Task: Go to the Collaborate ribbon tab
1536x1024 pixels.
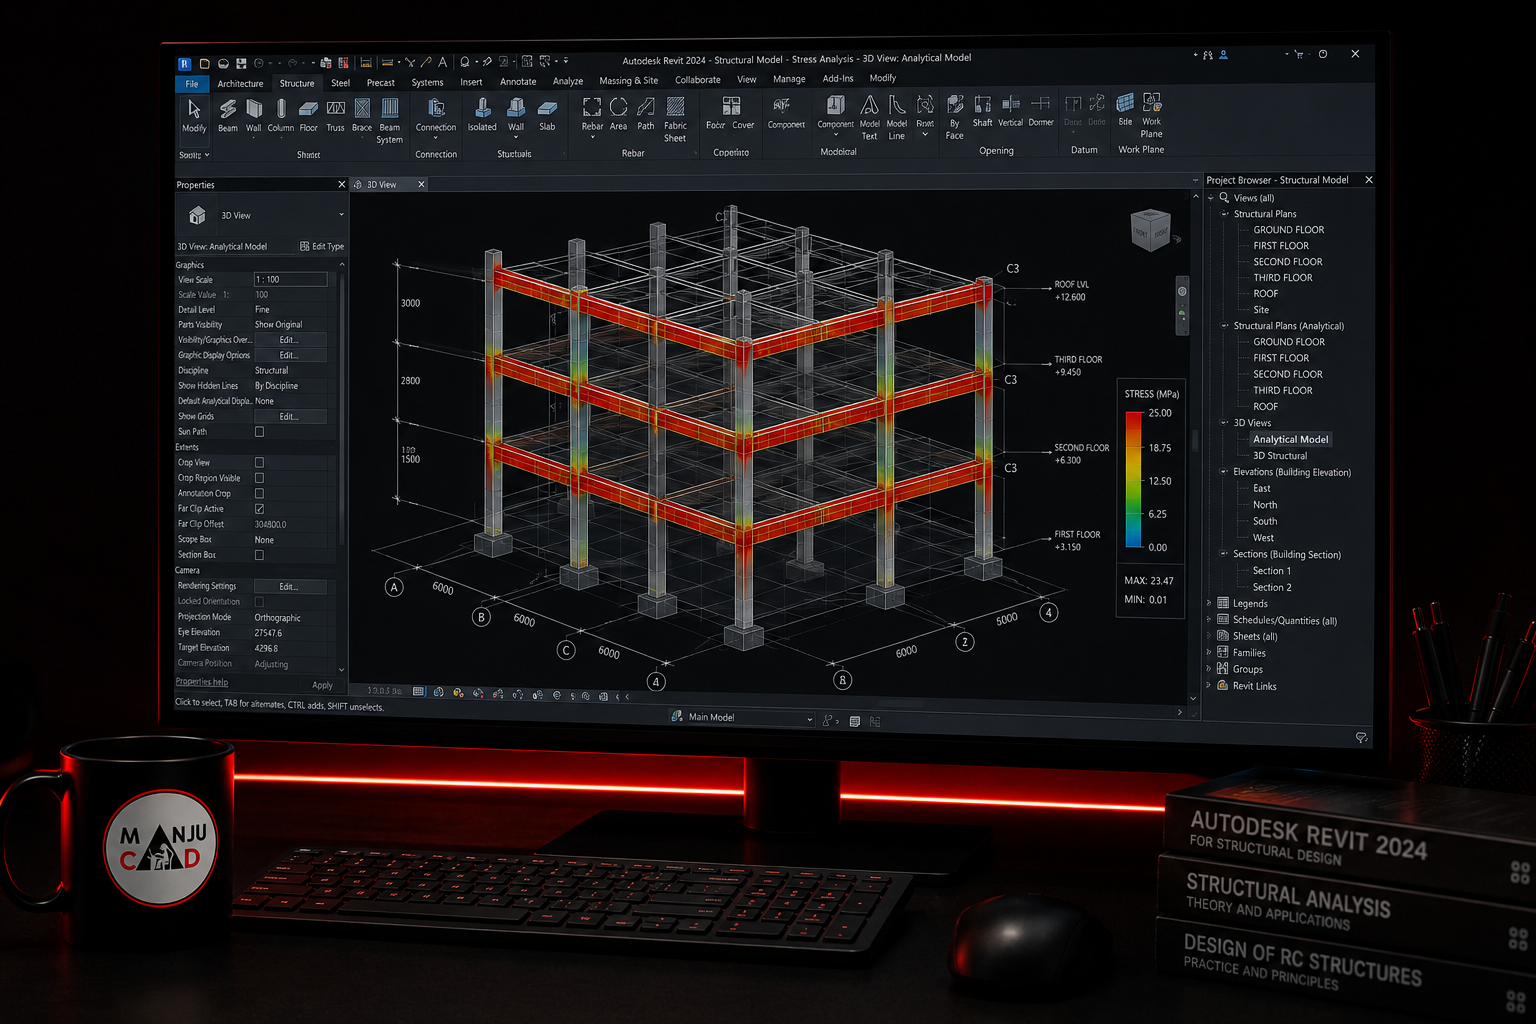Action: 698,80
